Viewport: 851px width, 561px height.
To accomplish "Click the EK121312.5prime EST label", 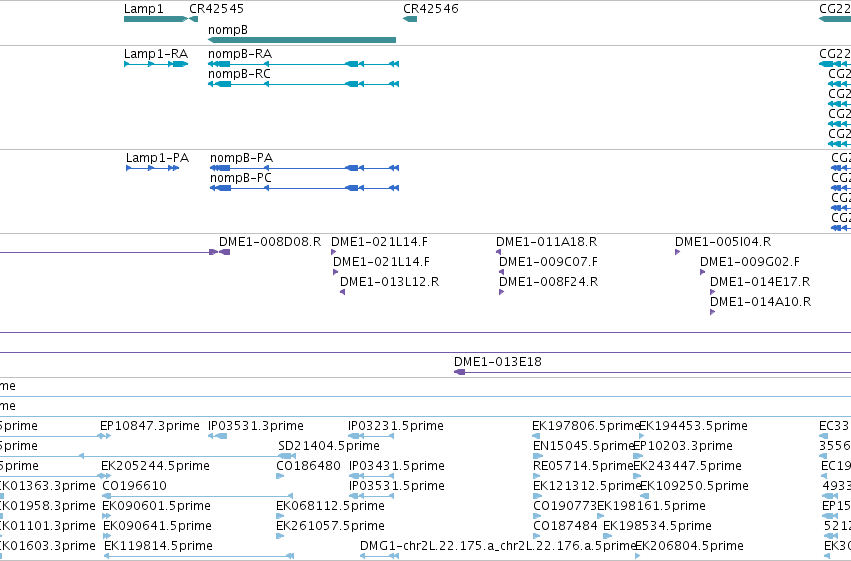I will 587,486.
